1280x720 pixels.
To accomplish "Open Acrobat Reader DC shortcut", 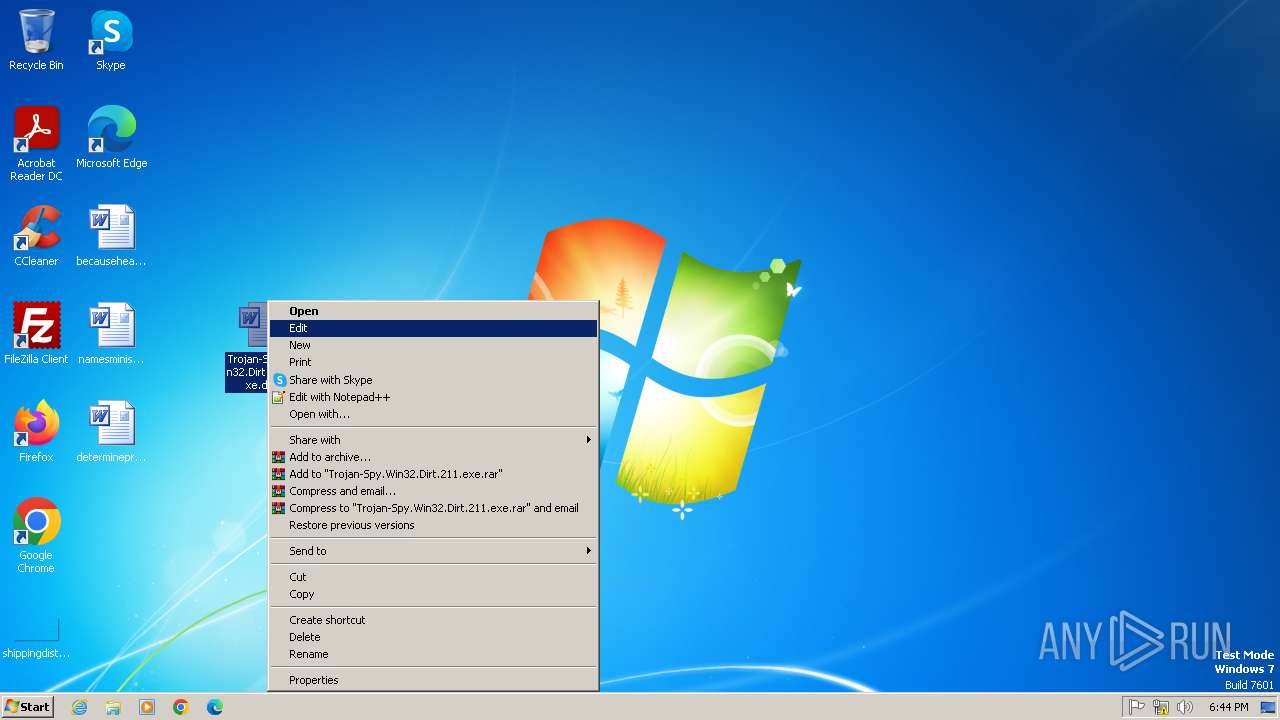I will 36,143.
